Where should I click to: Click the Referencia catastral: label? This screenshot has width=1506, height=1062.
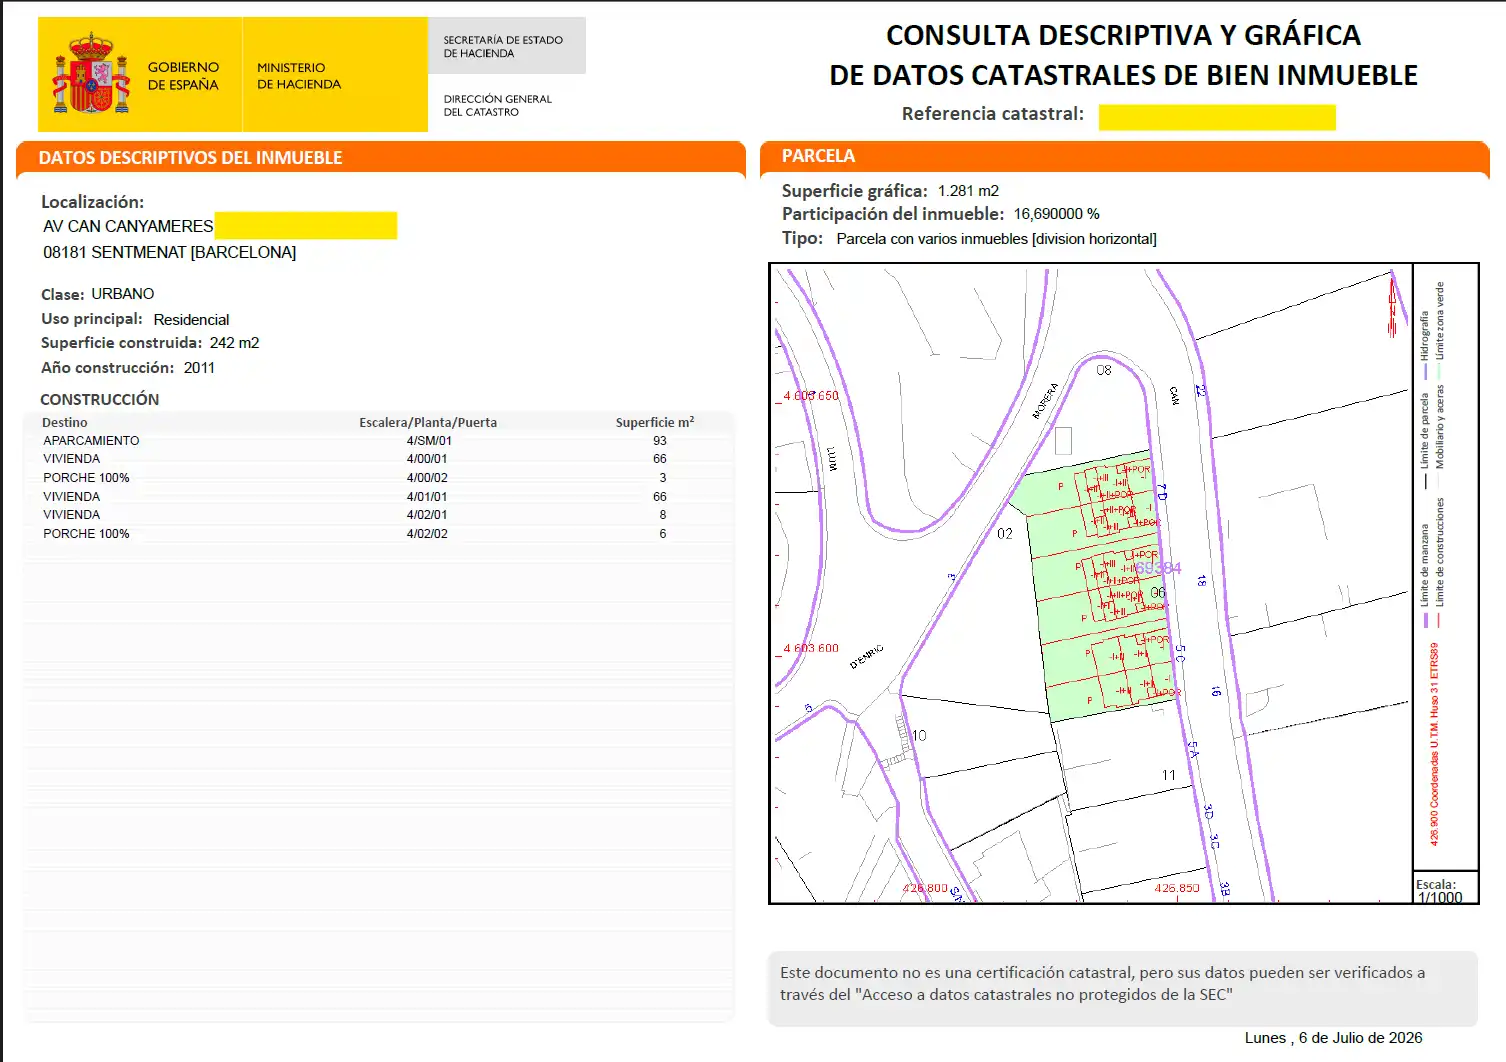(x=992, y=114)
